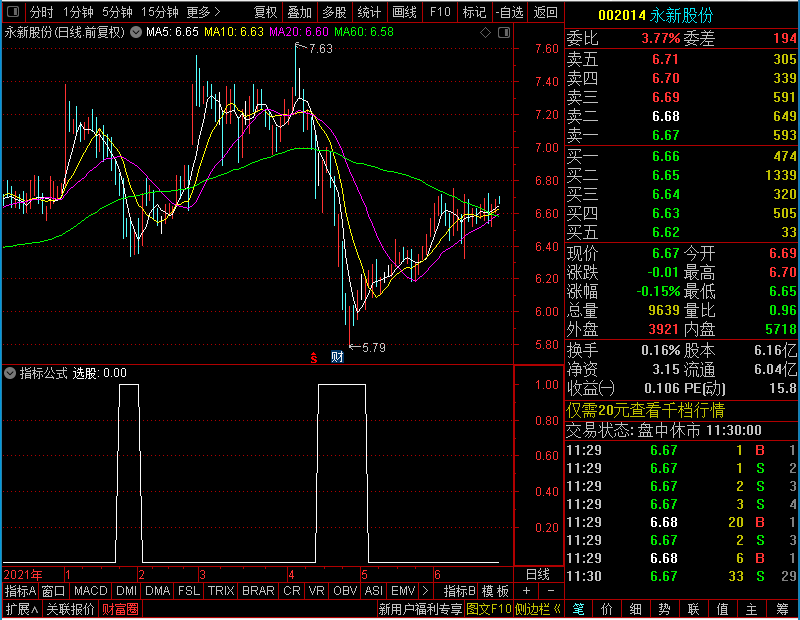
Task: Click the panel icon right of the diamond
Action: click(x=504, y=33)
